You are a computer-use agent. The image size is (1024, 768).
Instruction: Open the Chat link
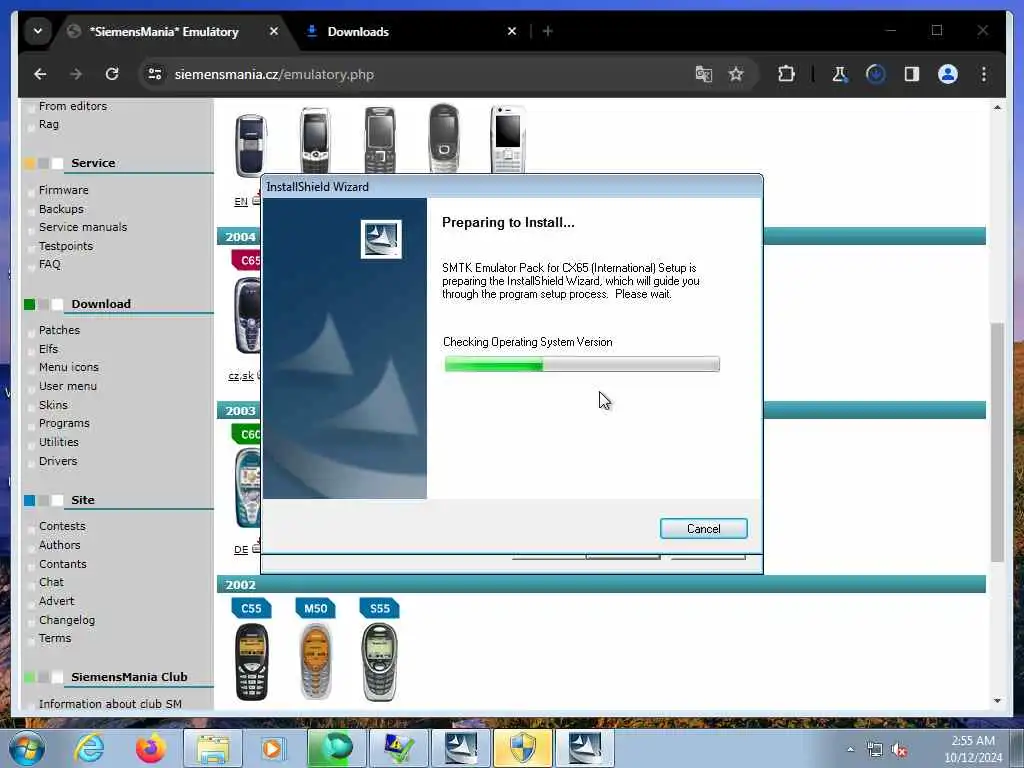(51, 583)
